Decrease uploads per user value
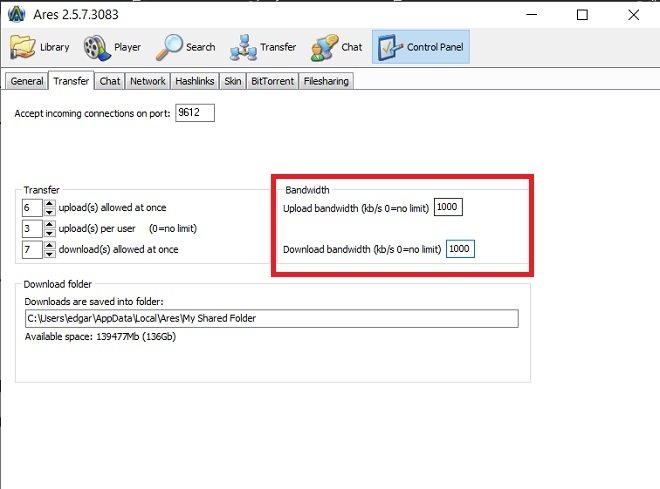The width and height of the screenshot is (660, 489). pos(49,233)
